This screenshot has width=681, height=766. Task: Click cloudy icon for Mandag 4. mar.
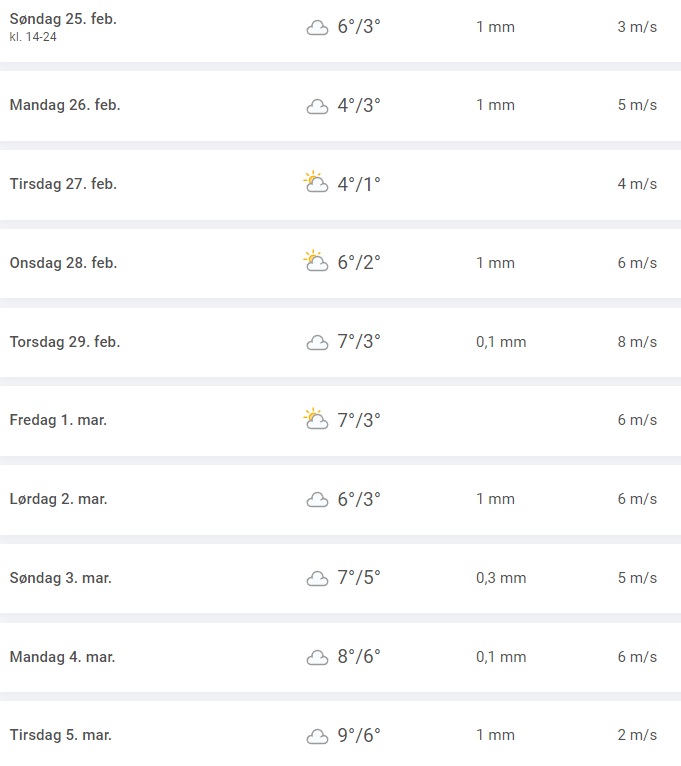click(x=317, y=658)
